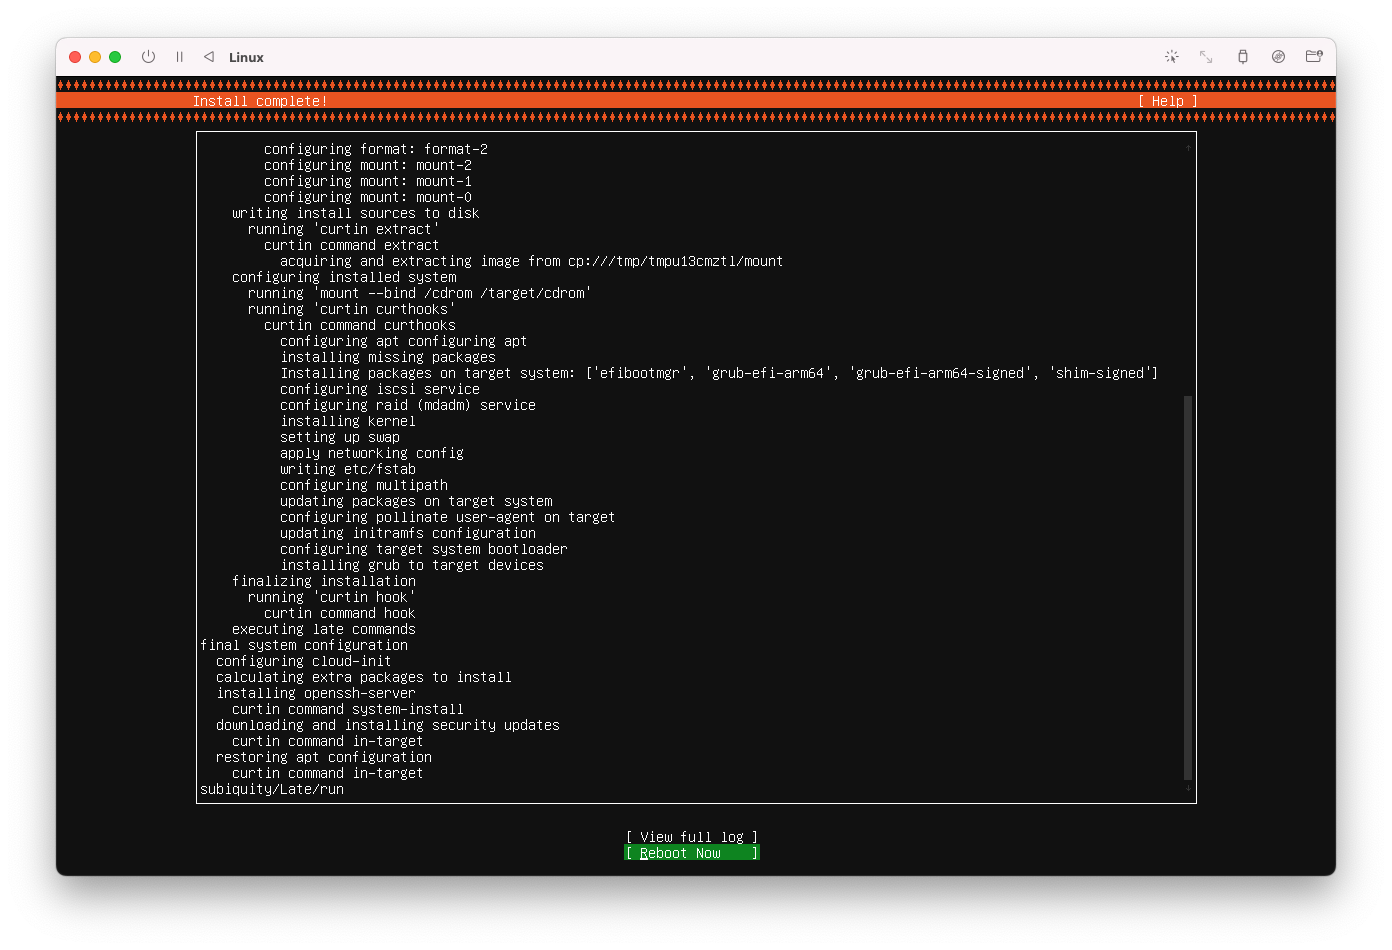The height and width of the screenshot is (950, 1392).
Task: Click line 'final system configuration'
Action: tap(304, 645)
